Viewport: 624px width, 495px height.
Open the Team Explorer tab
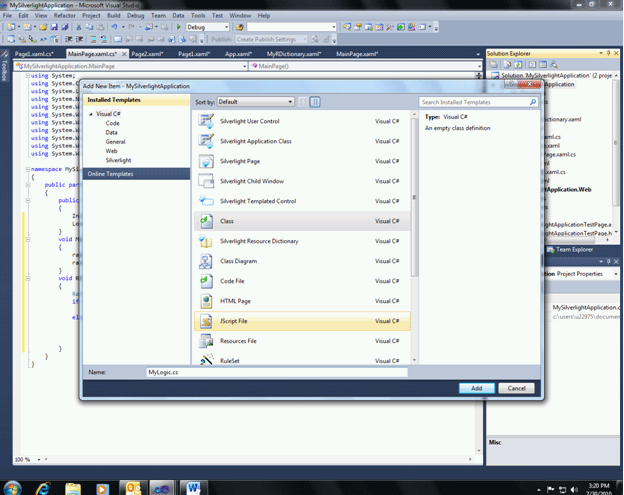pos(570,249)
